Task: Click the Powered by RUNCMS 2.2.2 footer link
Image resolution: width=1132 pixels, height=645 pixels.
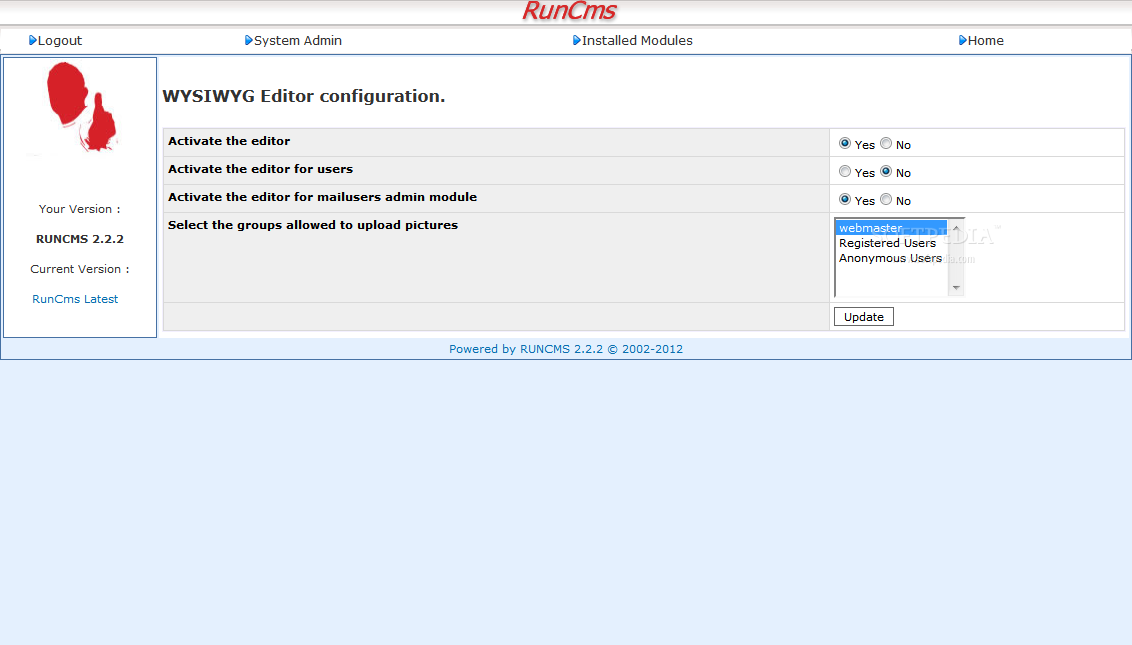Action: pos(566,349)
